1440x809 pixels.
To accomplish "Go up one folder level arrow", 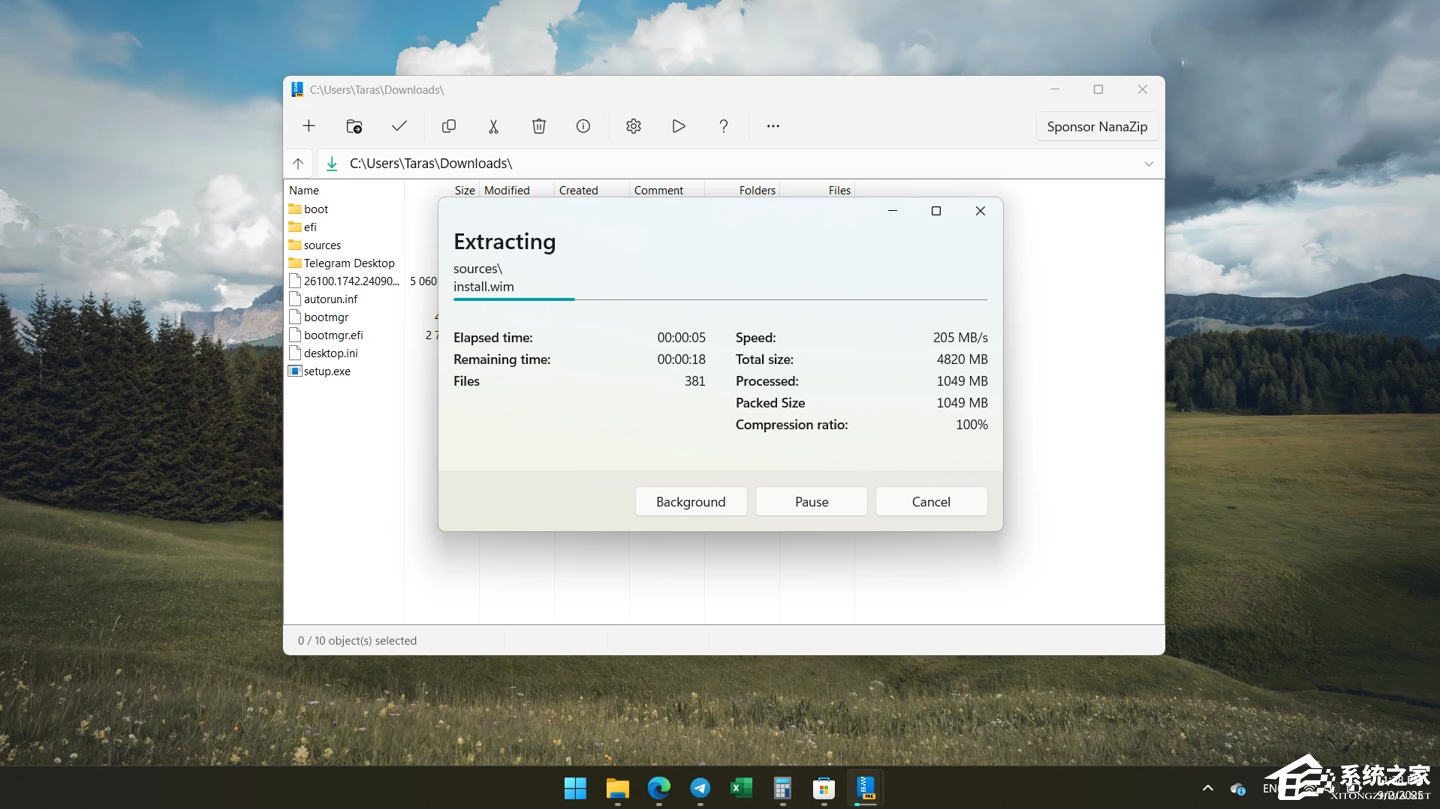I will (298, 164).
